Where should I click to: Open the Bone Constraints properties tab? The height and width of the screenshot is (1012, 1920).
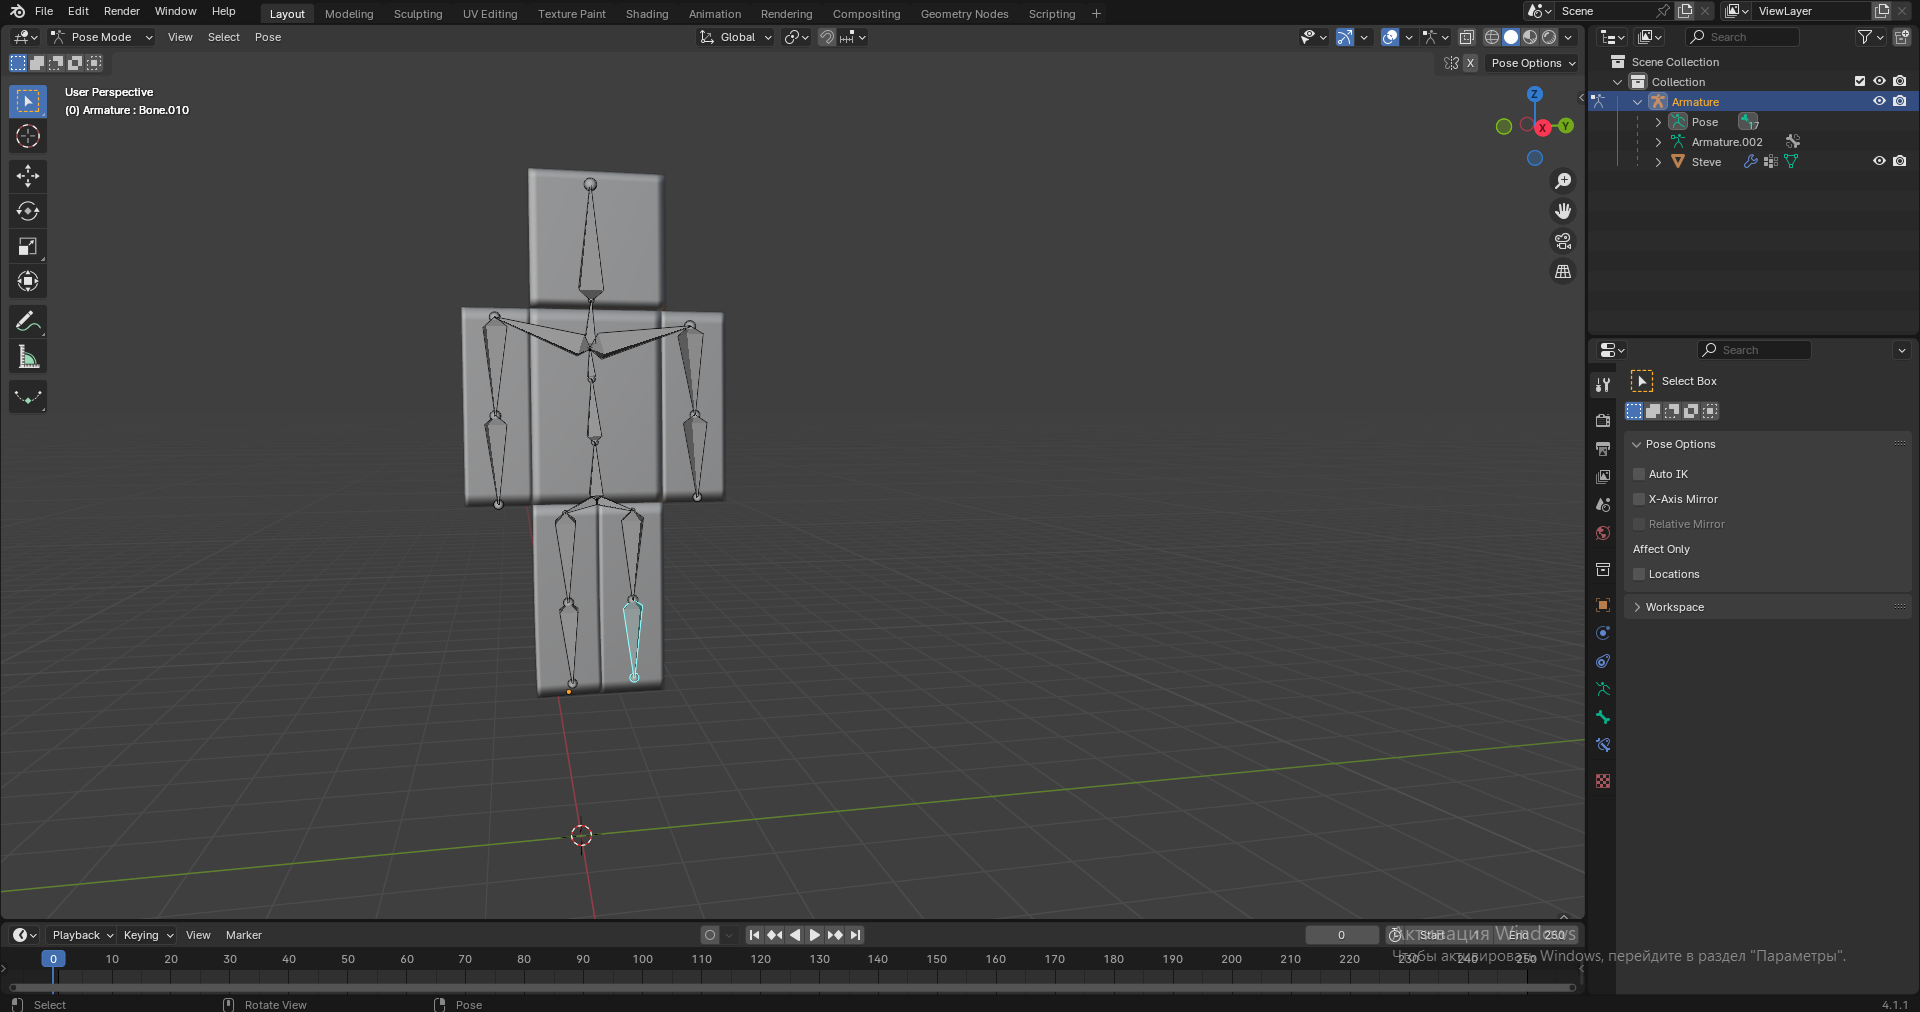(1603, 745)
